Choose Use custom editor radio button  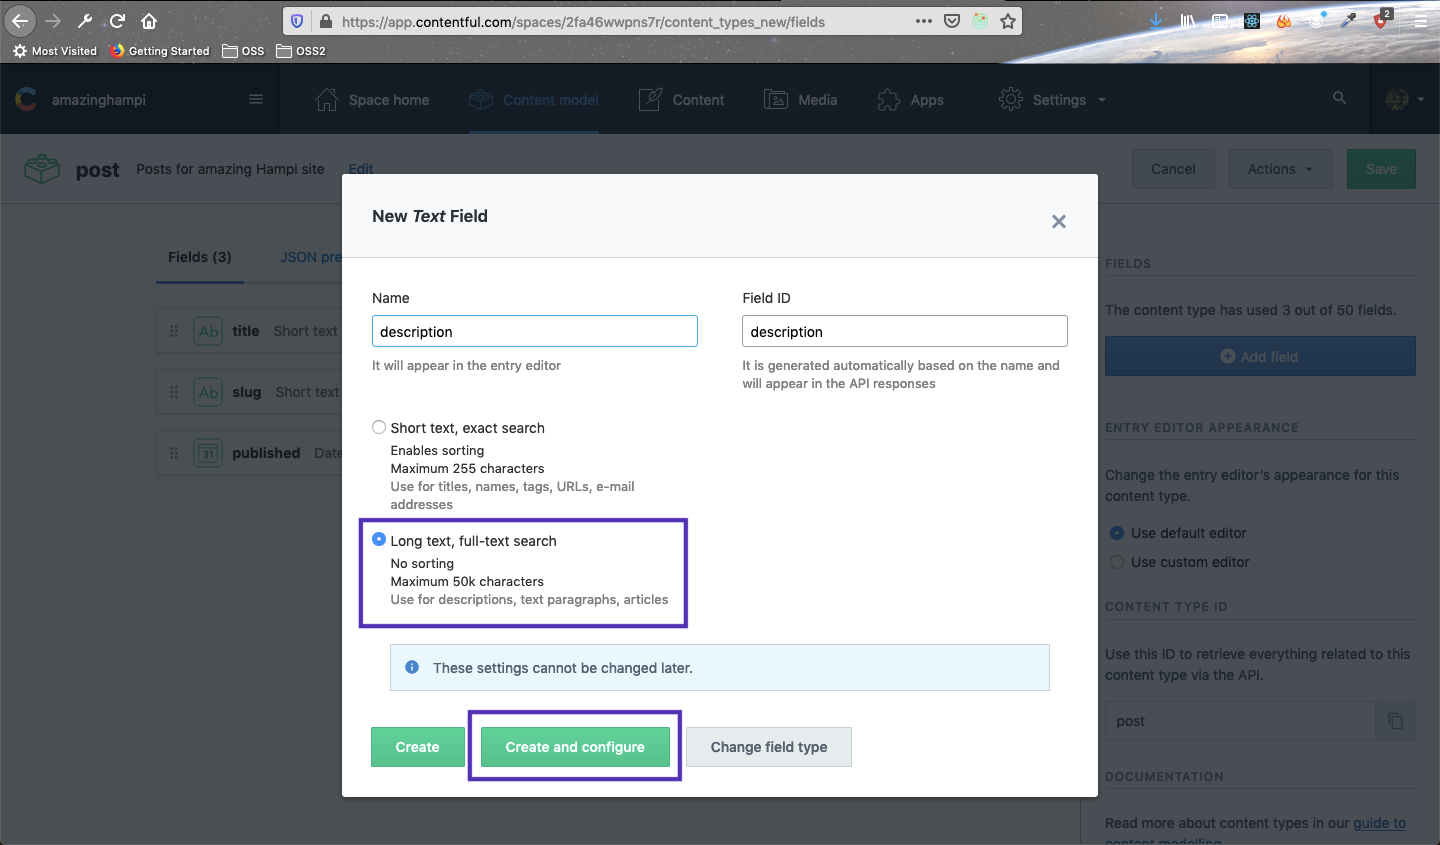tap(1117, 562)
